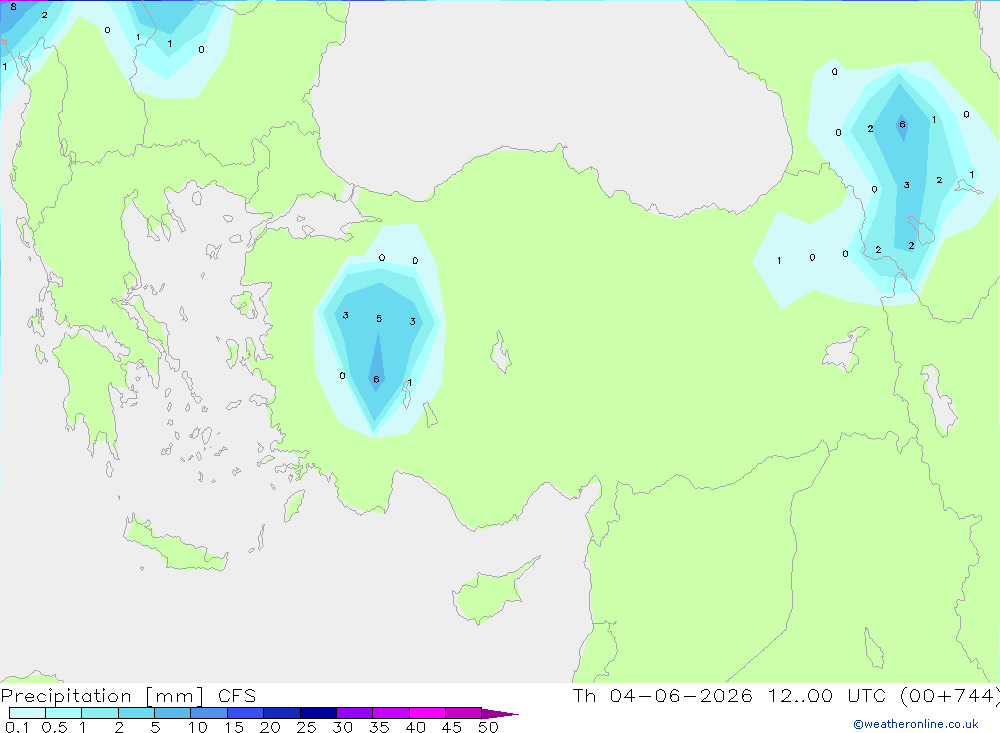The image size is (1000, 733).
Task: Click the '(00+744)' forecast offset text
Action: tap(950, 696)
